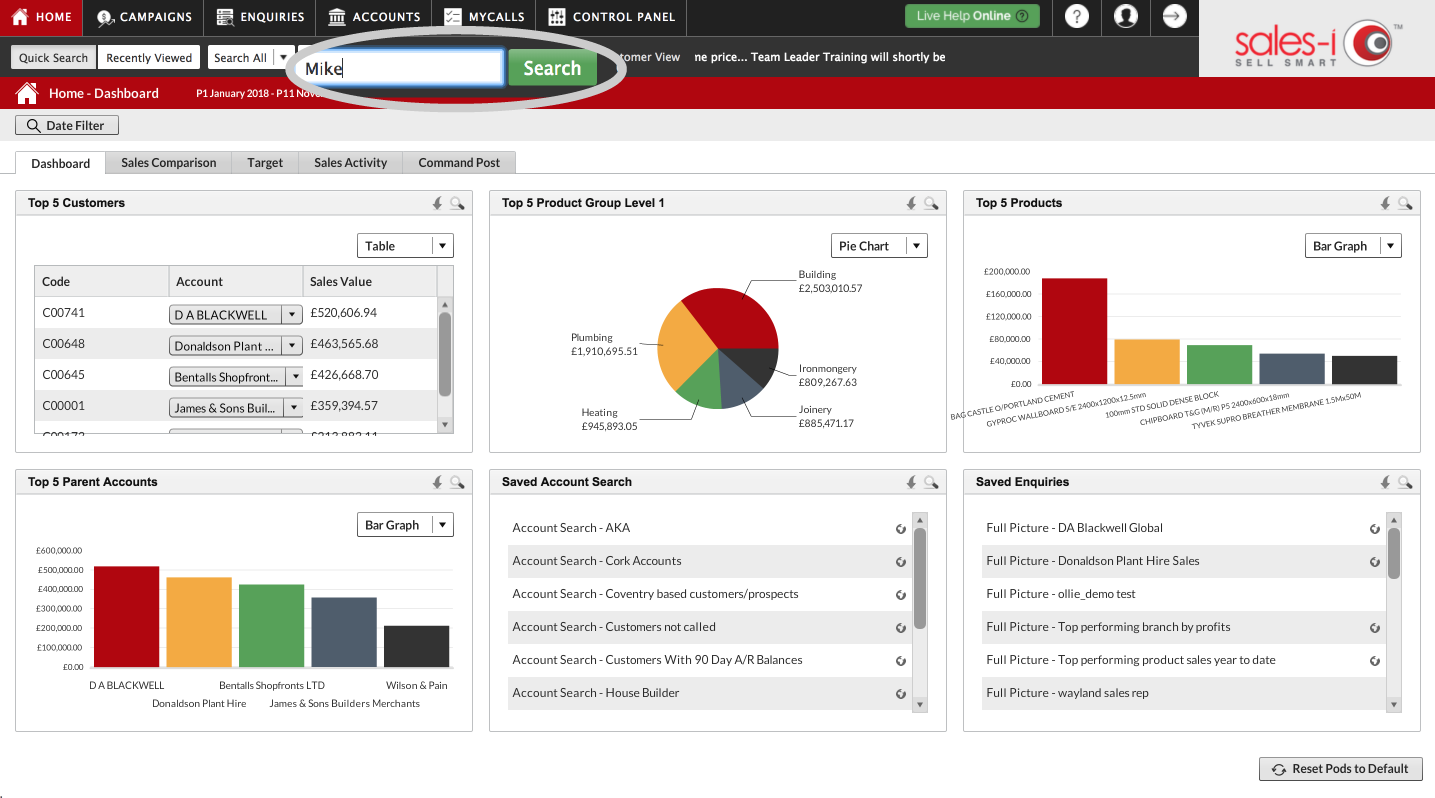Magnify the Top 5 Product Group Level 1 pod

931,203
